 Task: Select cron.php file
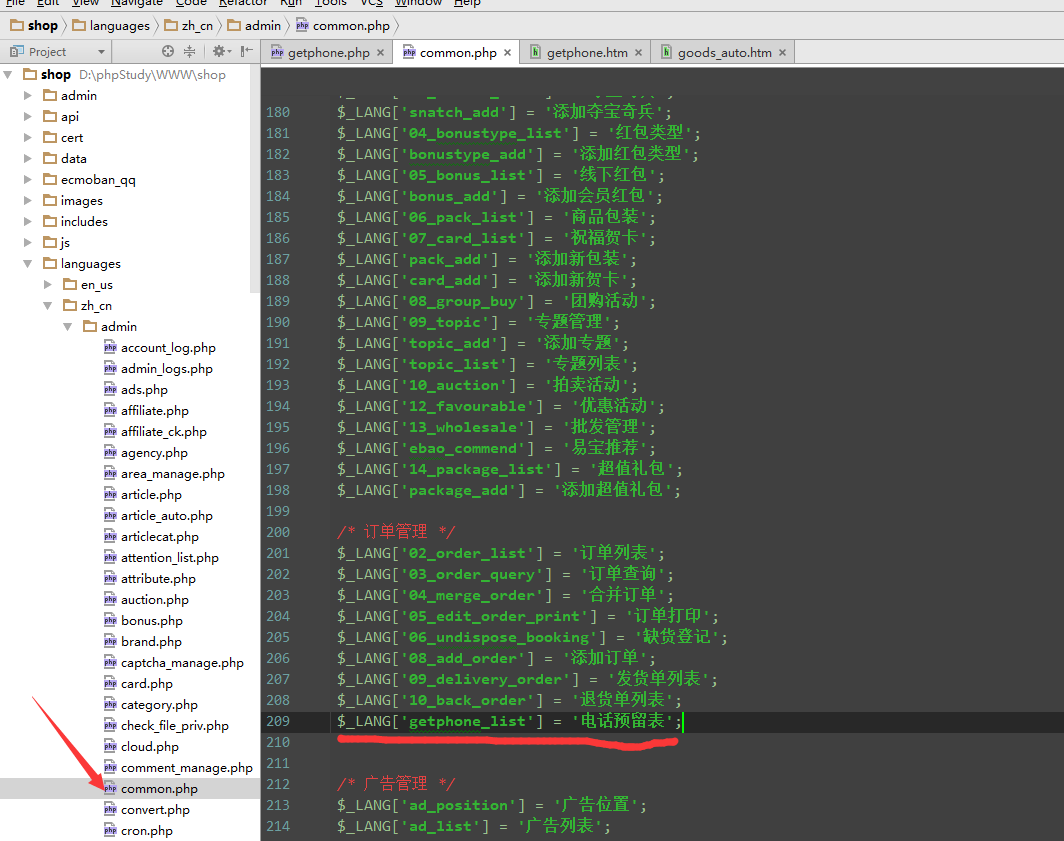click(x=147, y=831)
